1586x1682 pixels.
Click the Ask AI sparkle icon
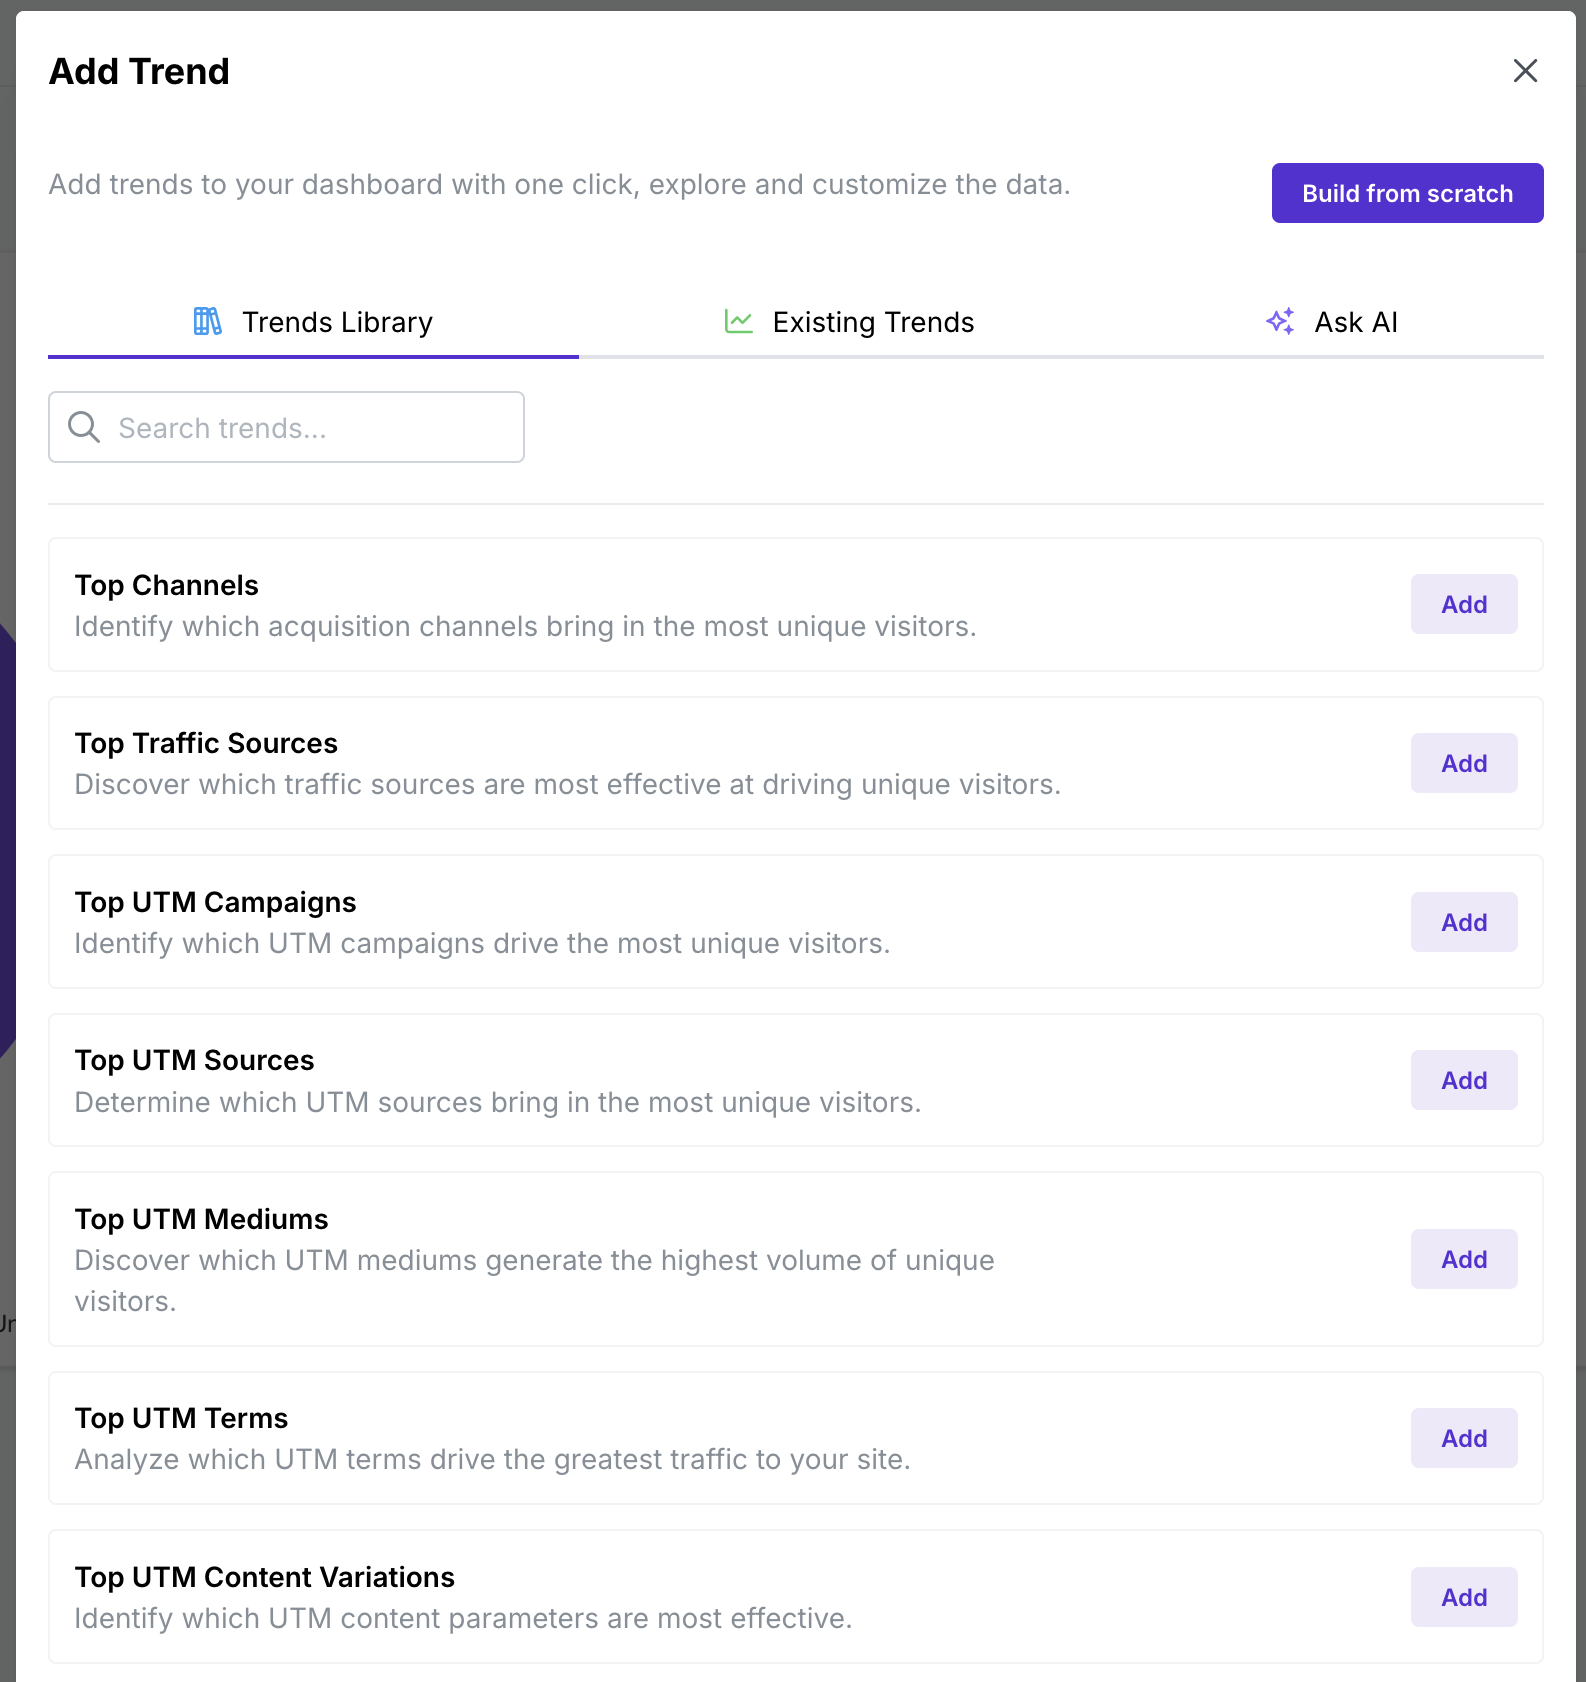tap(1280, 322)
